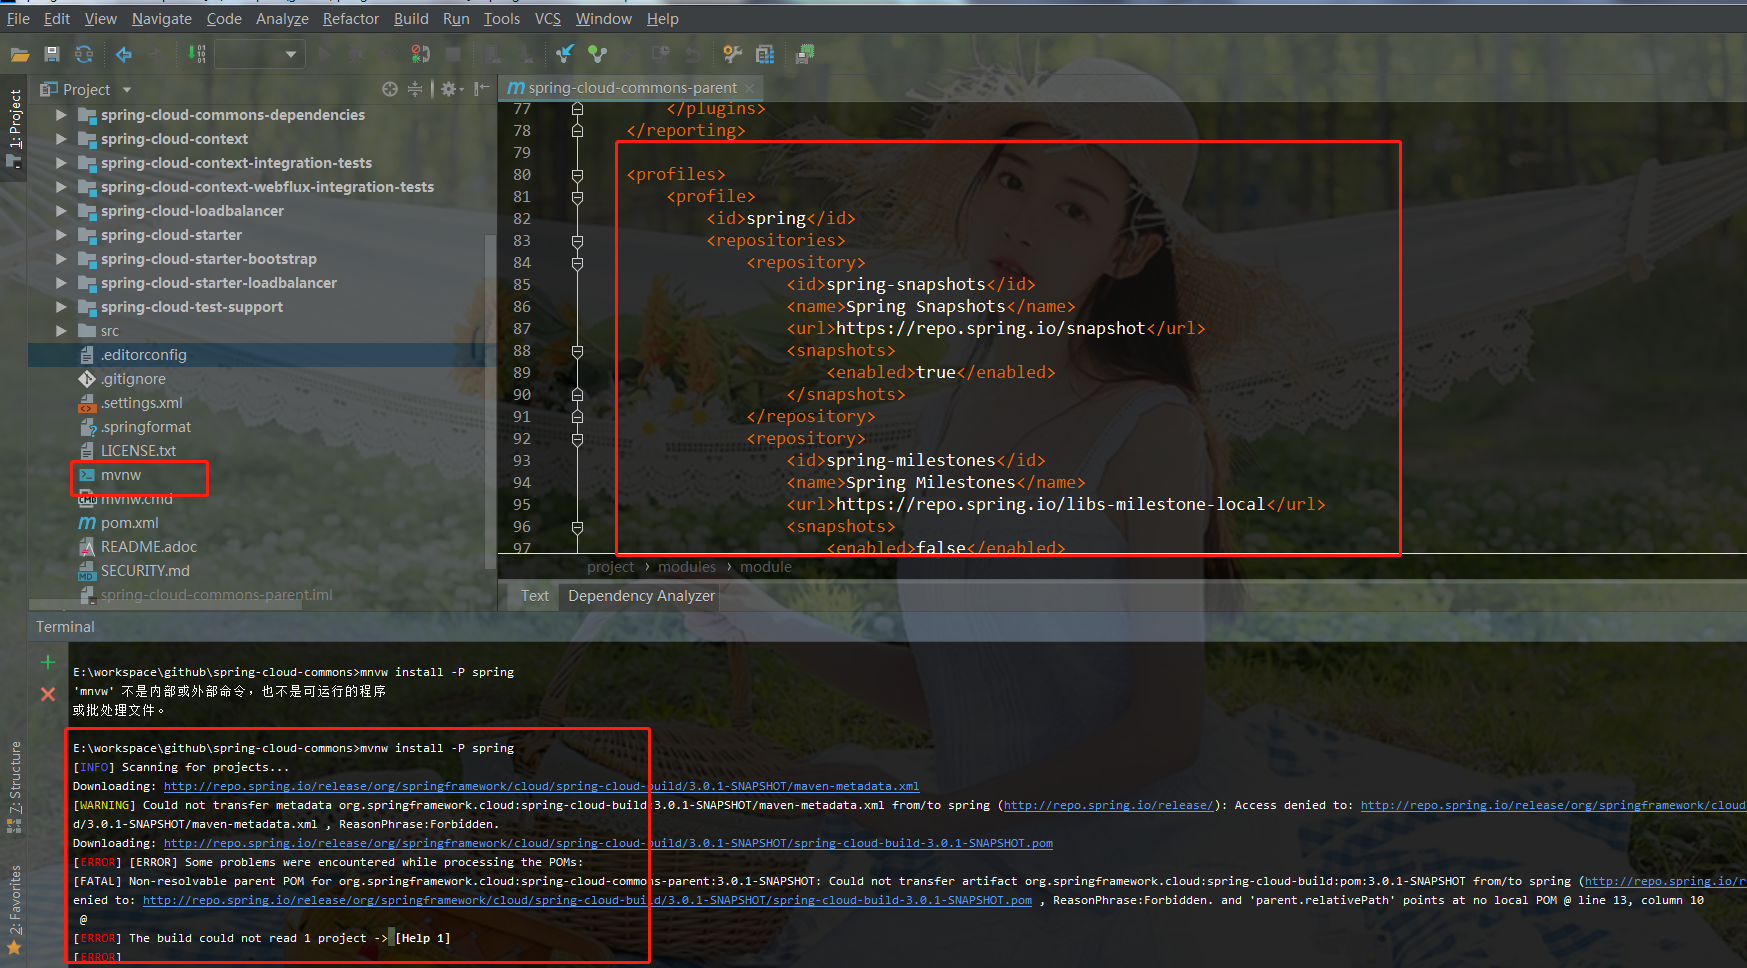This screenshot has height=968, width=1747.
Task: Open the File menu
Action: coord(18,19)
